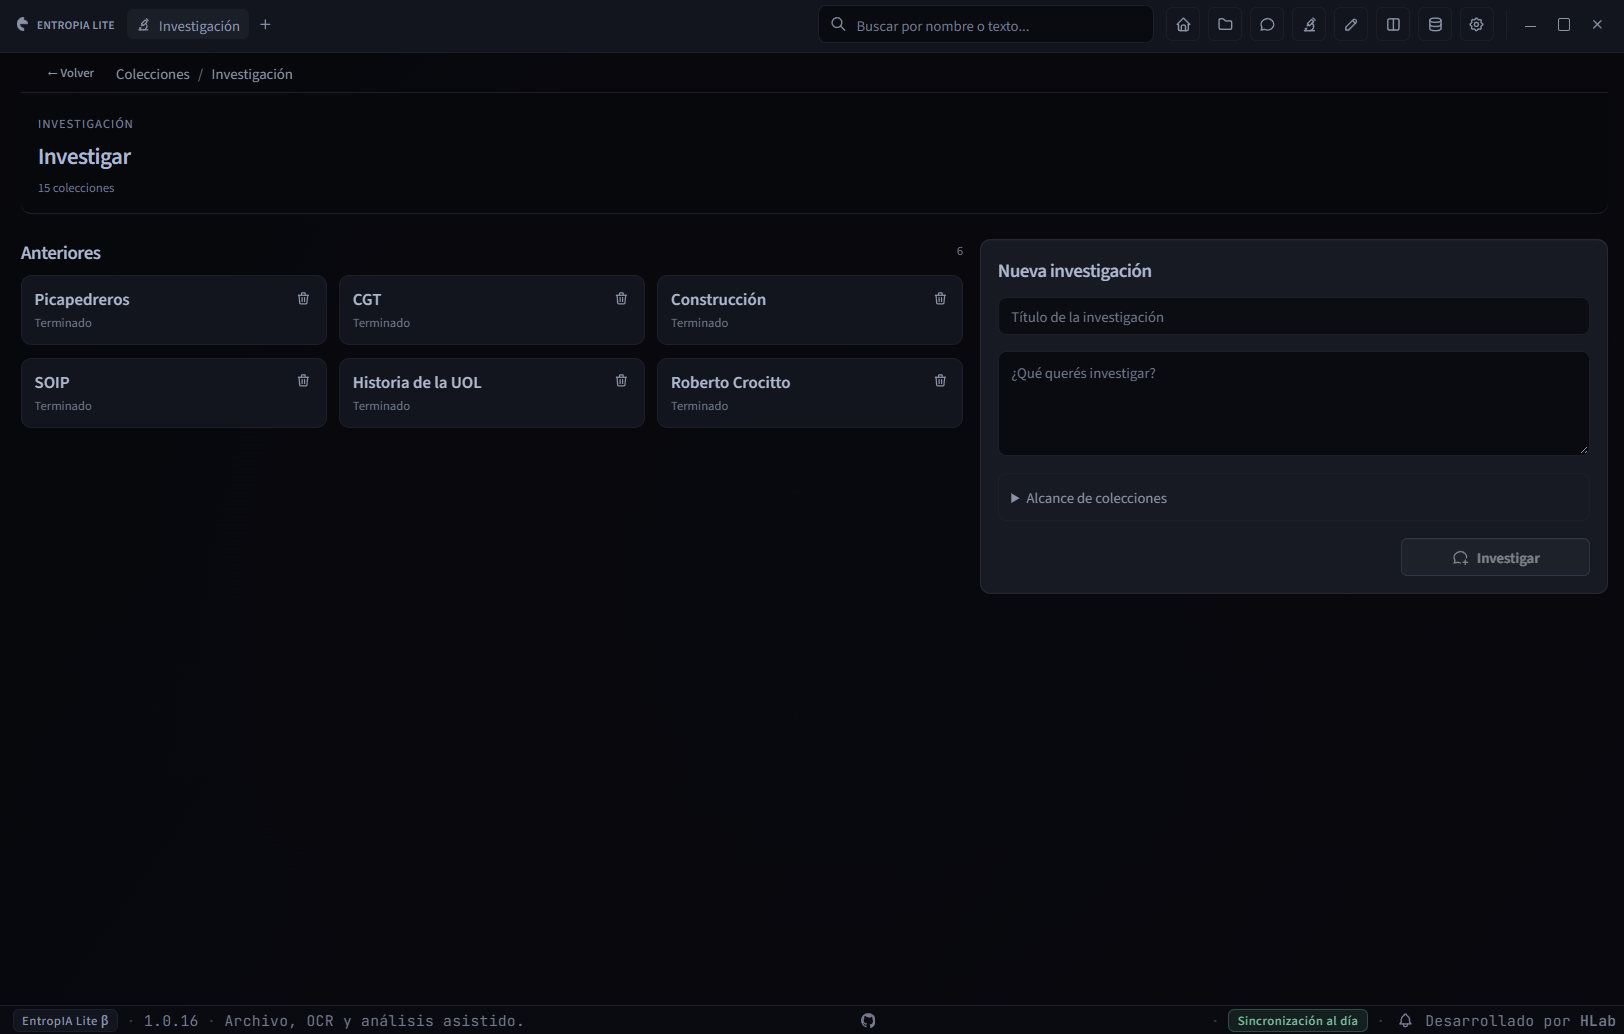Click the Investigar submit button
The image size is (1624, 1034).
(x=1495, y=558)
